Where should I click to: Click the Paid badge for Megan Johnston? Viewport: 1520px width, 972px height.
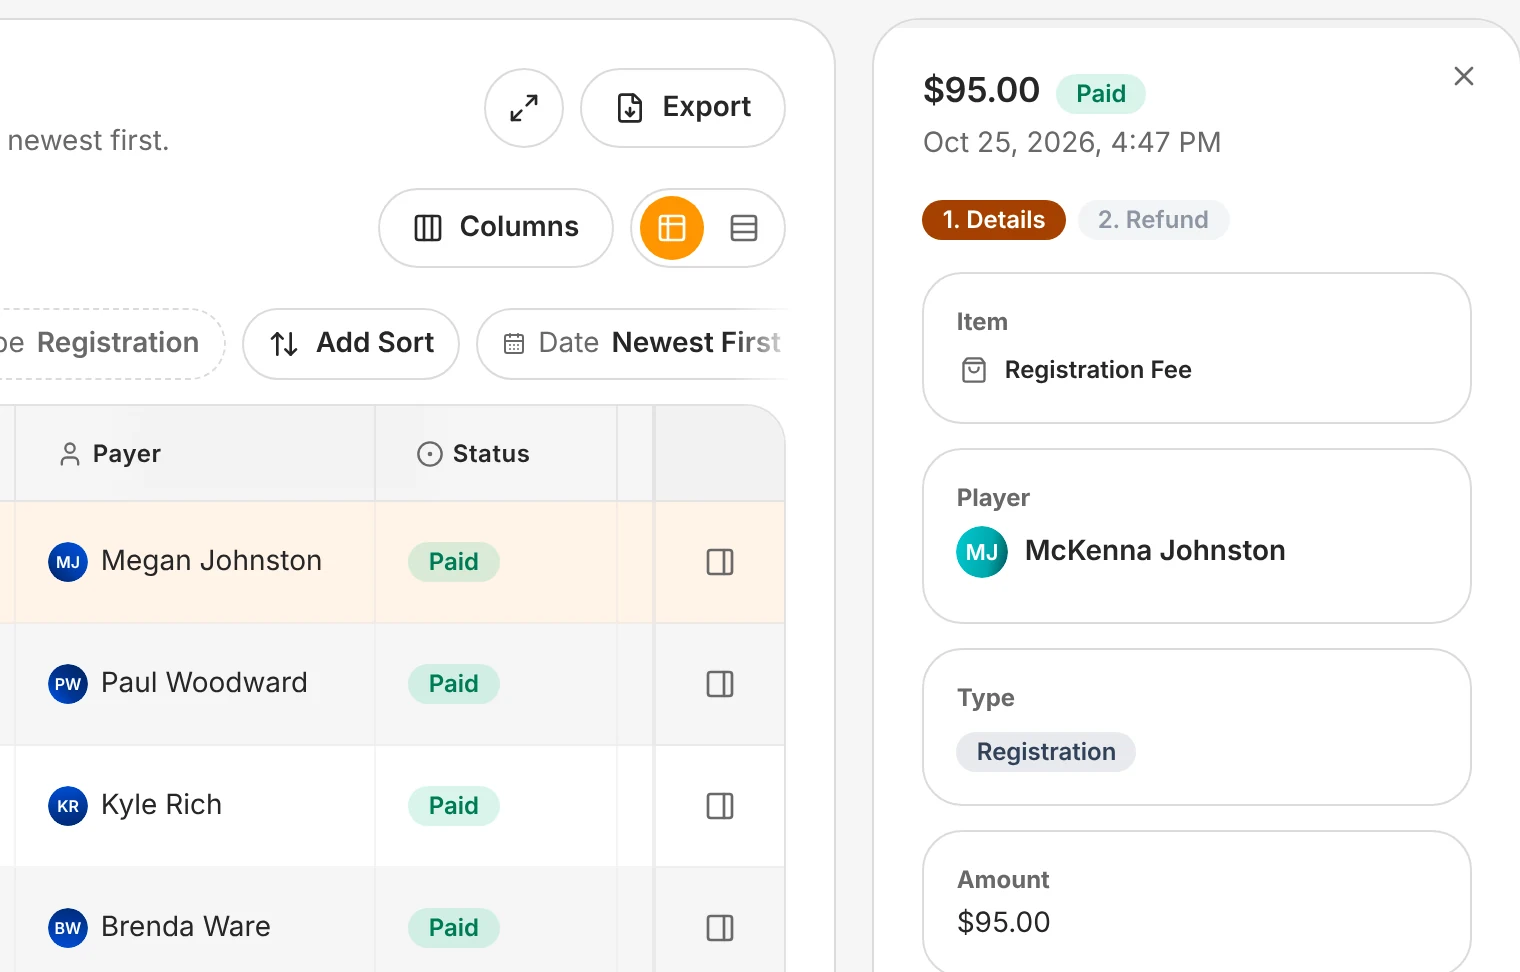(x=454, y=562)
